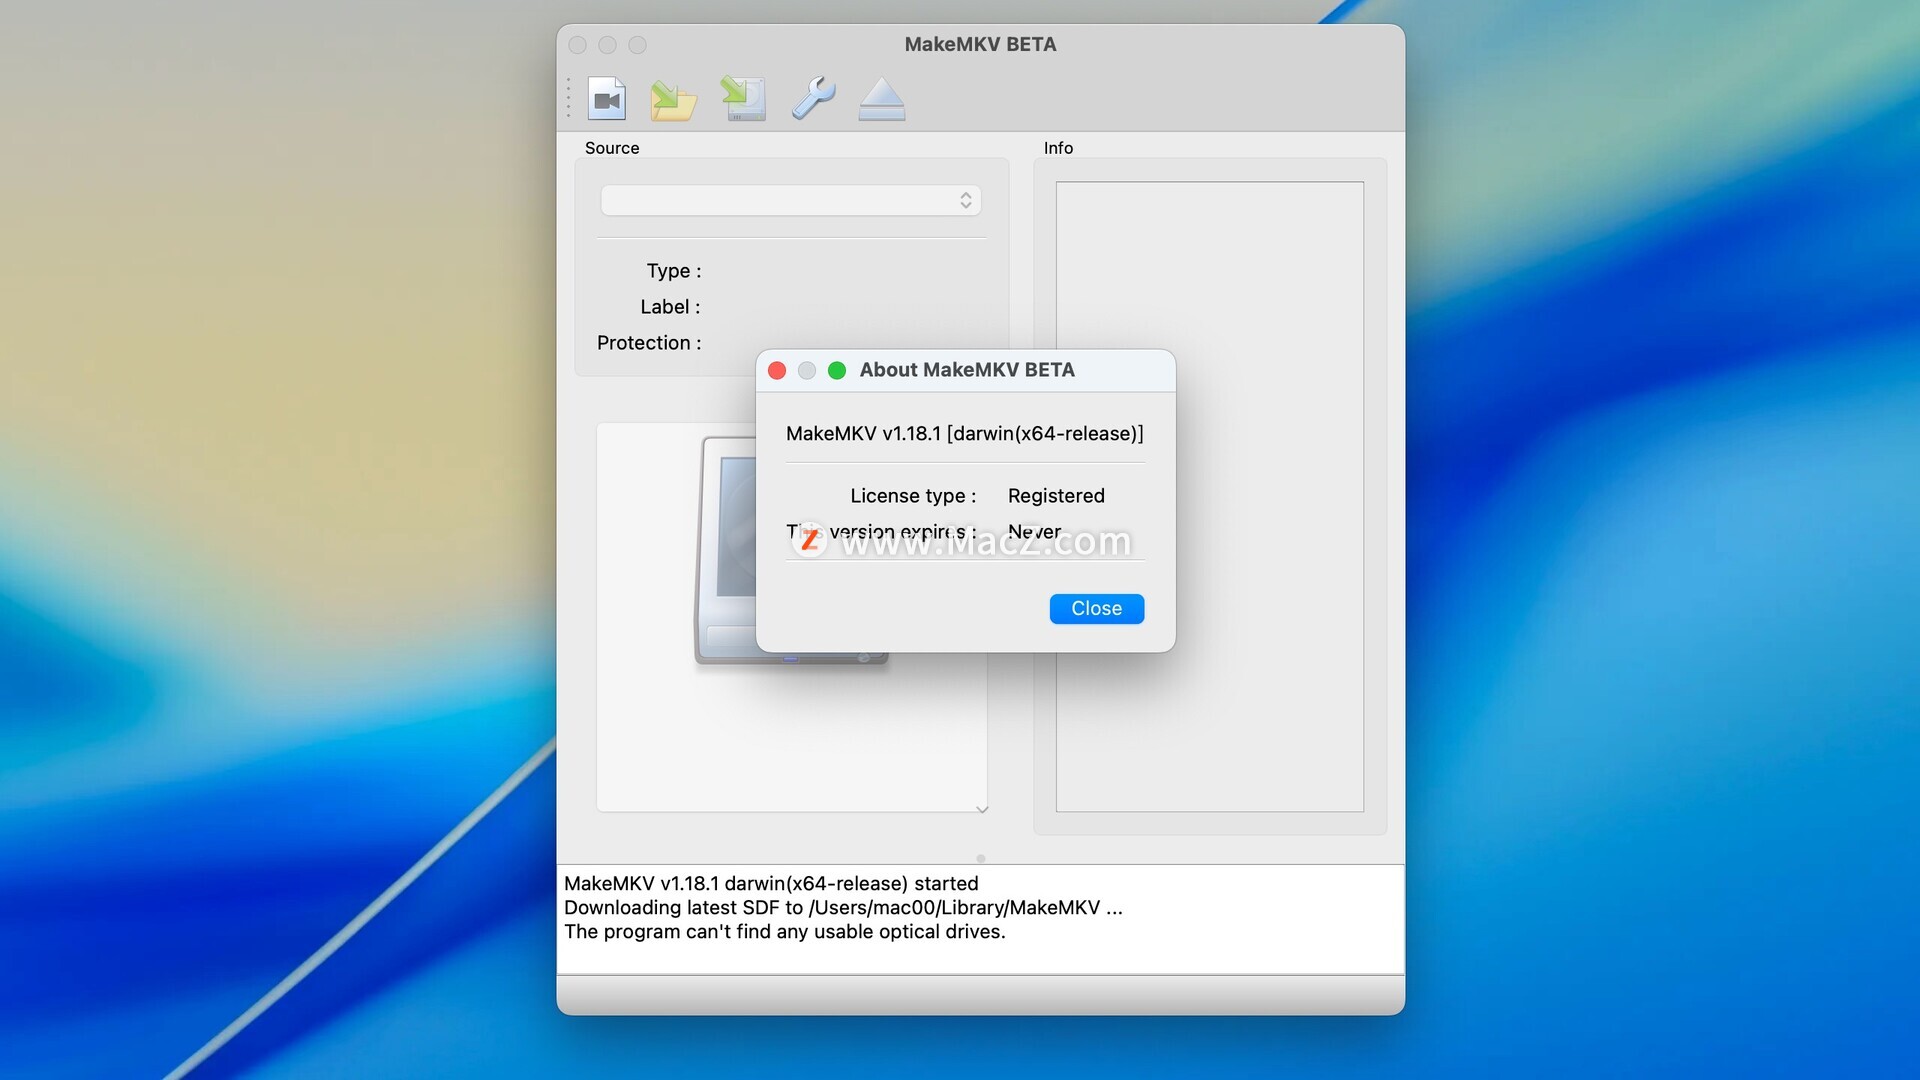Screen dimensions: 1920x1080
Task: Click the log line about optical drives
Action: pos(784,932)
